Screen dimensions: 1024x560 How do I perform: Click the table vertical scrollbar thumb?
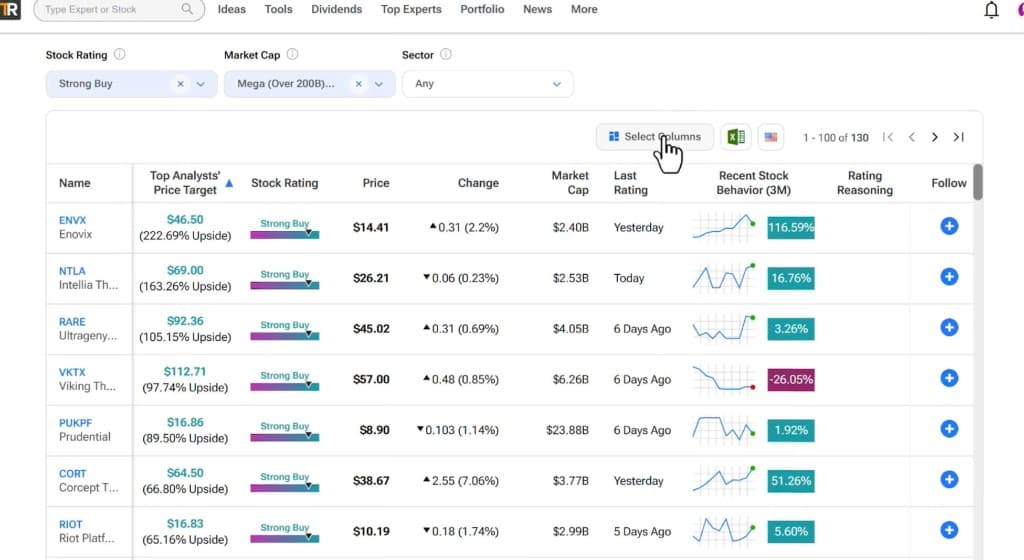coord(978,181)
